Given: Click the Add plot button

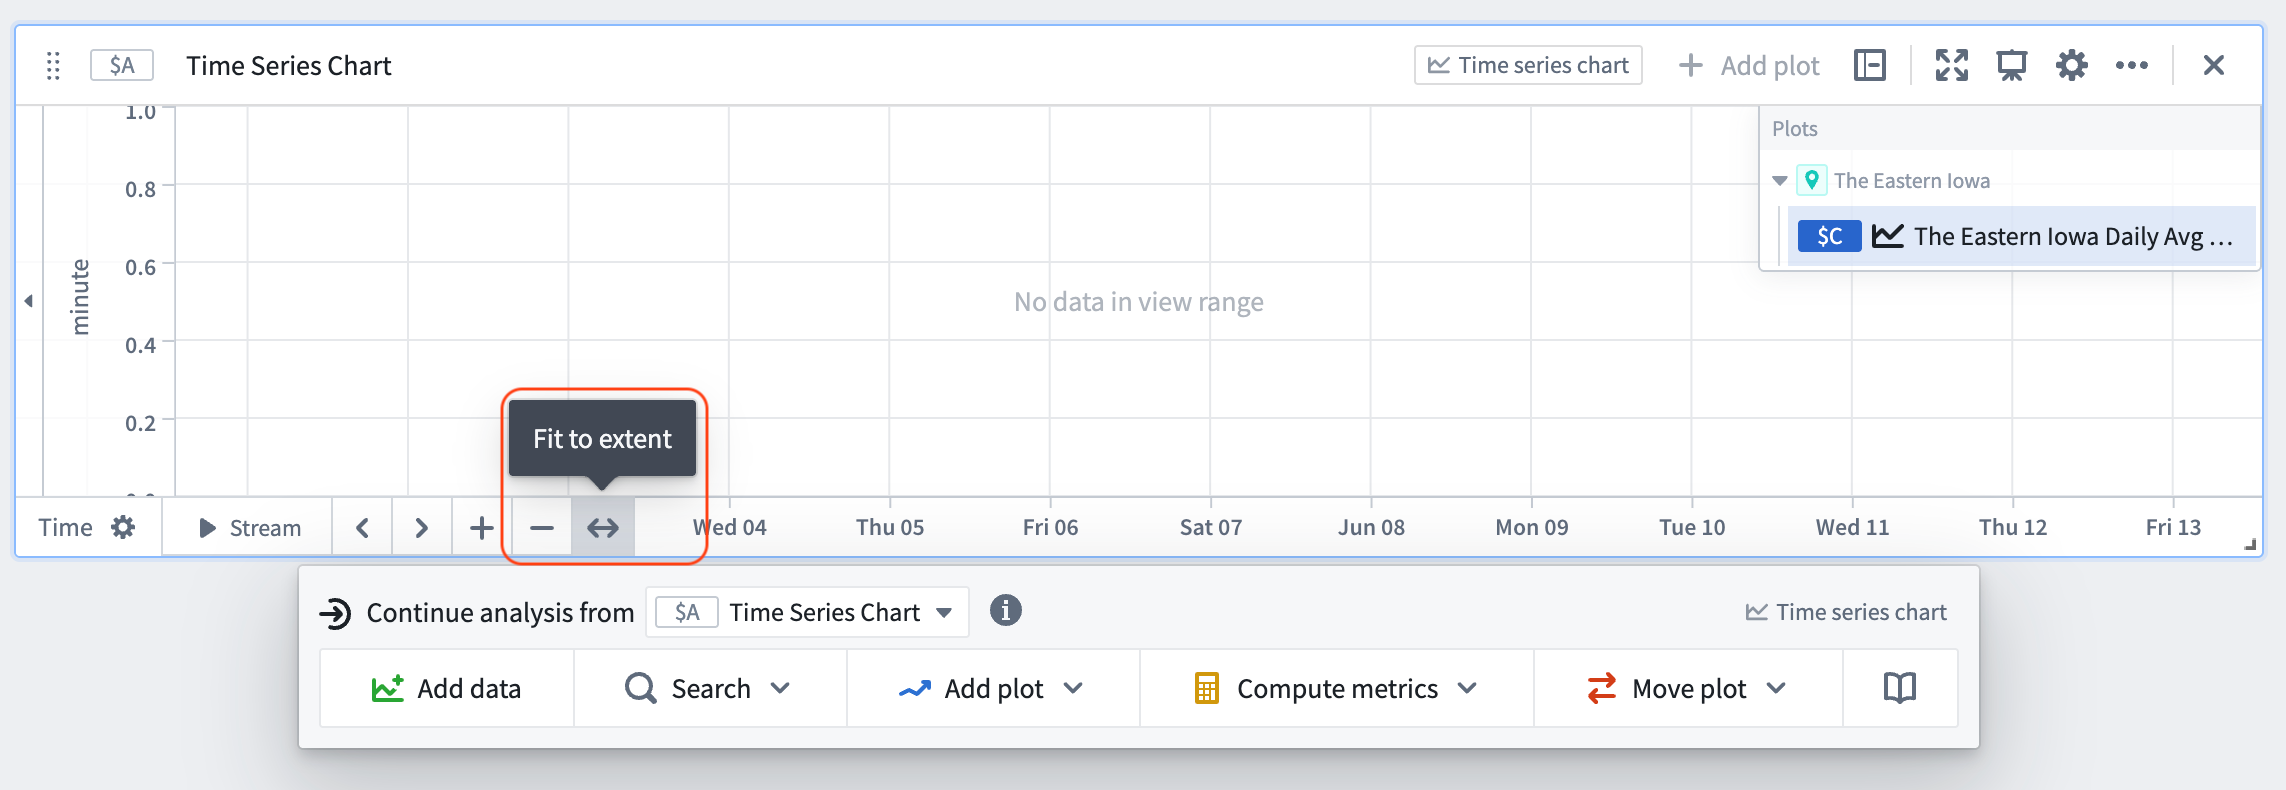Looking at the screenshot, I should pyautogui.click(x=1749, y=64).
